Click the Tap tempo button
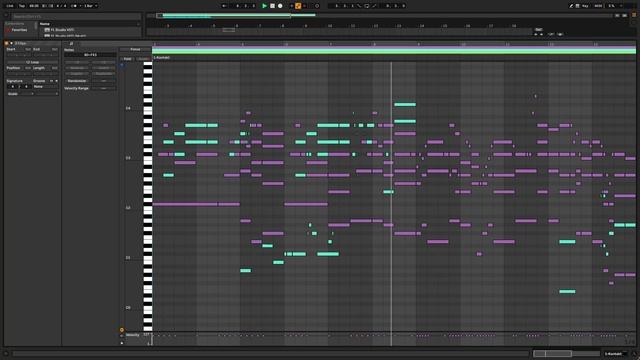The height and width of the screenshot is (360, 640). [x=22, y=6]
